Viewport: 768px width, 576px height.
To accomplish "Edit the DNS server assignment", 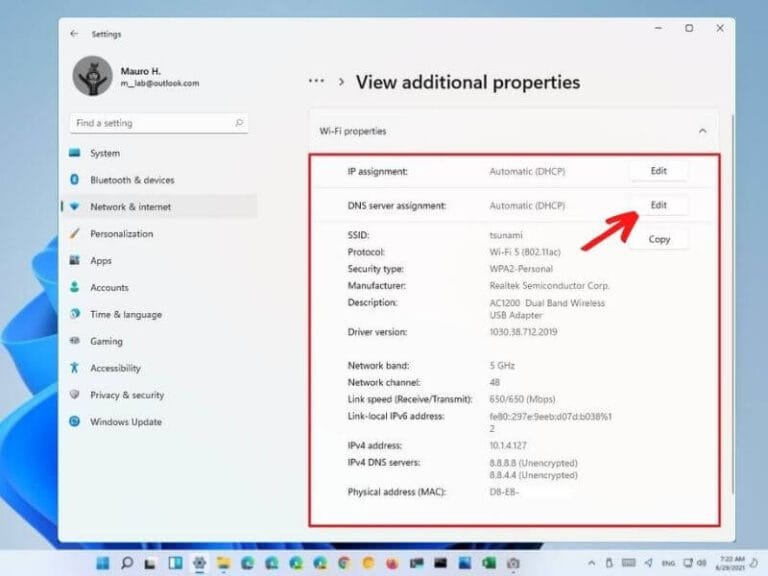I will click(659, 205).
